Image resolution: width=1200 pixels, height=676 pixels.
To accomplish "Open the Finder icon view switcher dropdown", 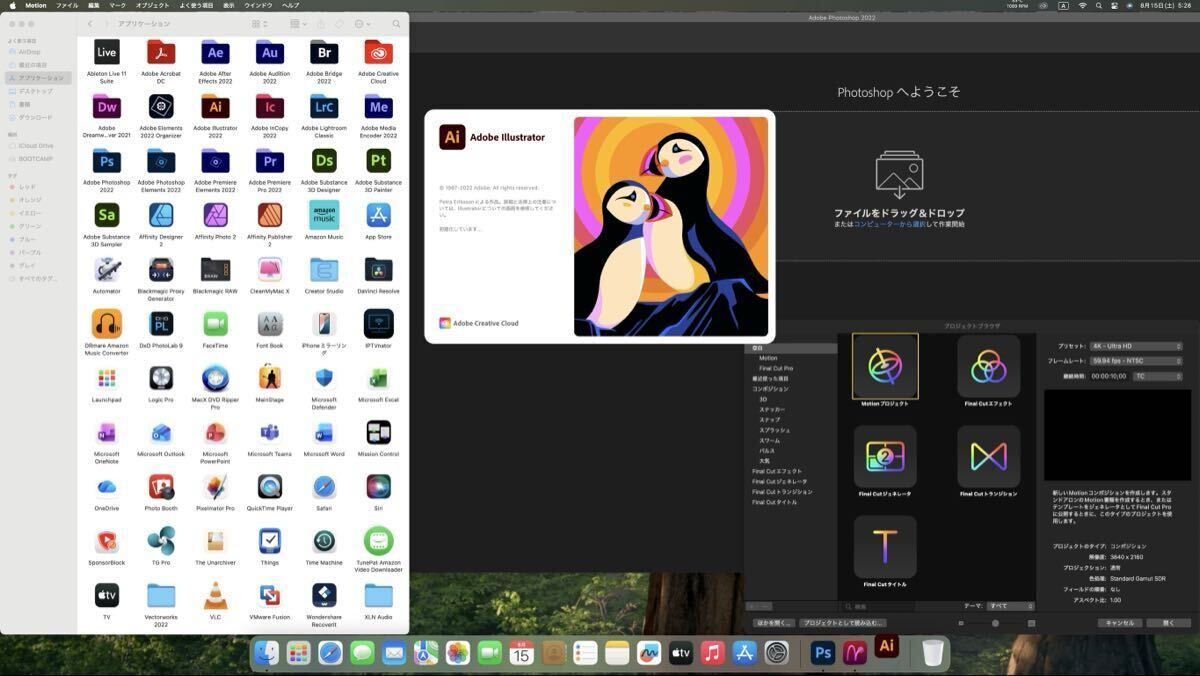I will tap(259, 24).
